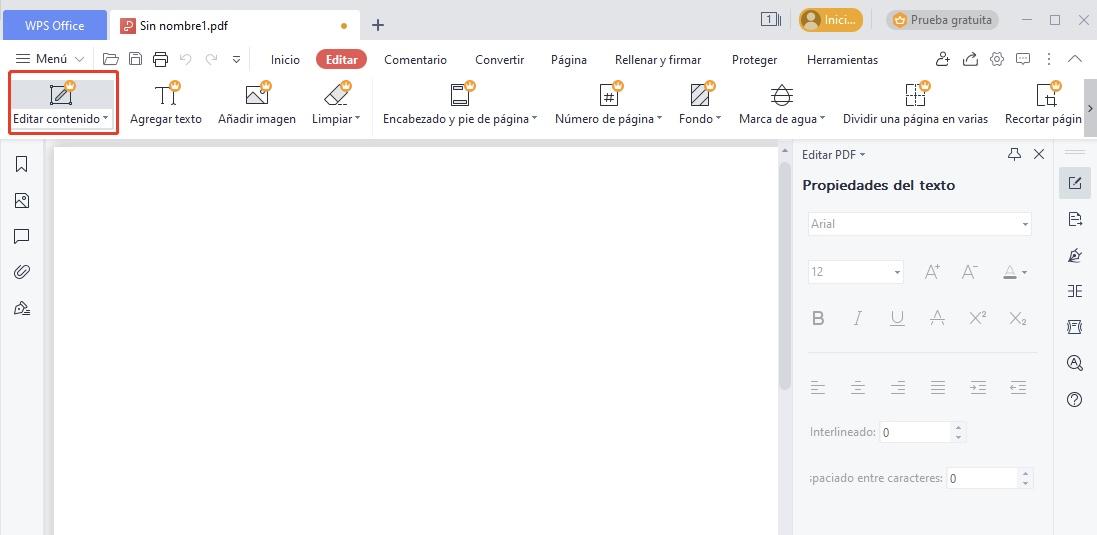Screen dimensions: 1097x535
Task: Open the font color dropdown arrow
Action: pos(1025,272)
